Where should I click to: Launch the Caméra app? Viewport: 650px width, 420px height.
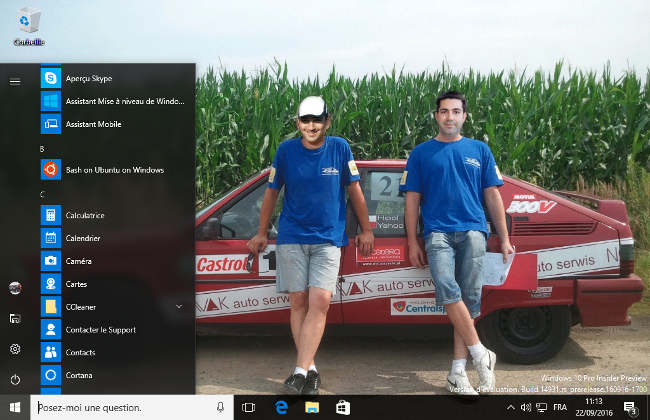point(80,261)
